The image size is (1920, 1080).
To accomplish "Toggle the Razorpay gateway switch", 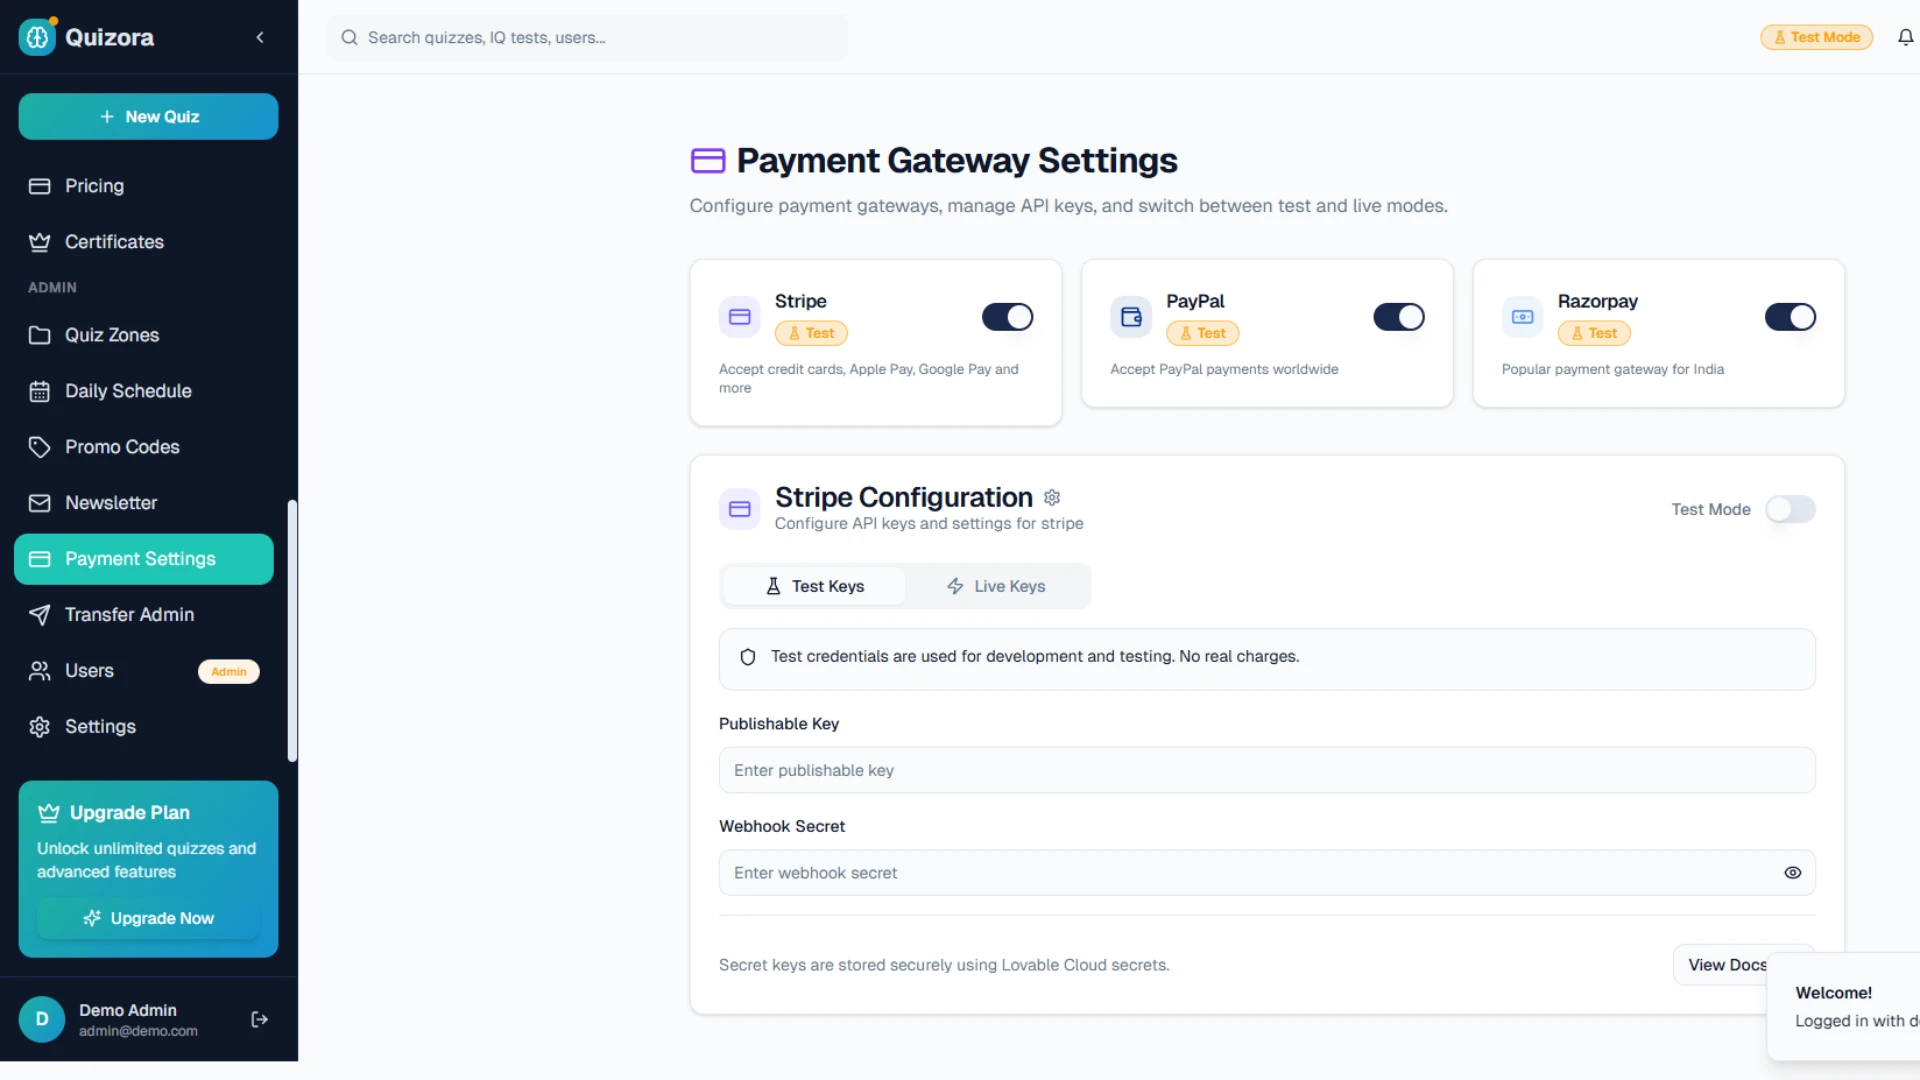I will [1790, 317].
